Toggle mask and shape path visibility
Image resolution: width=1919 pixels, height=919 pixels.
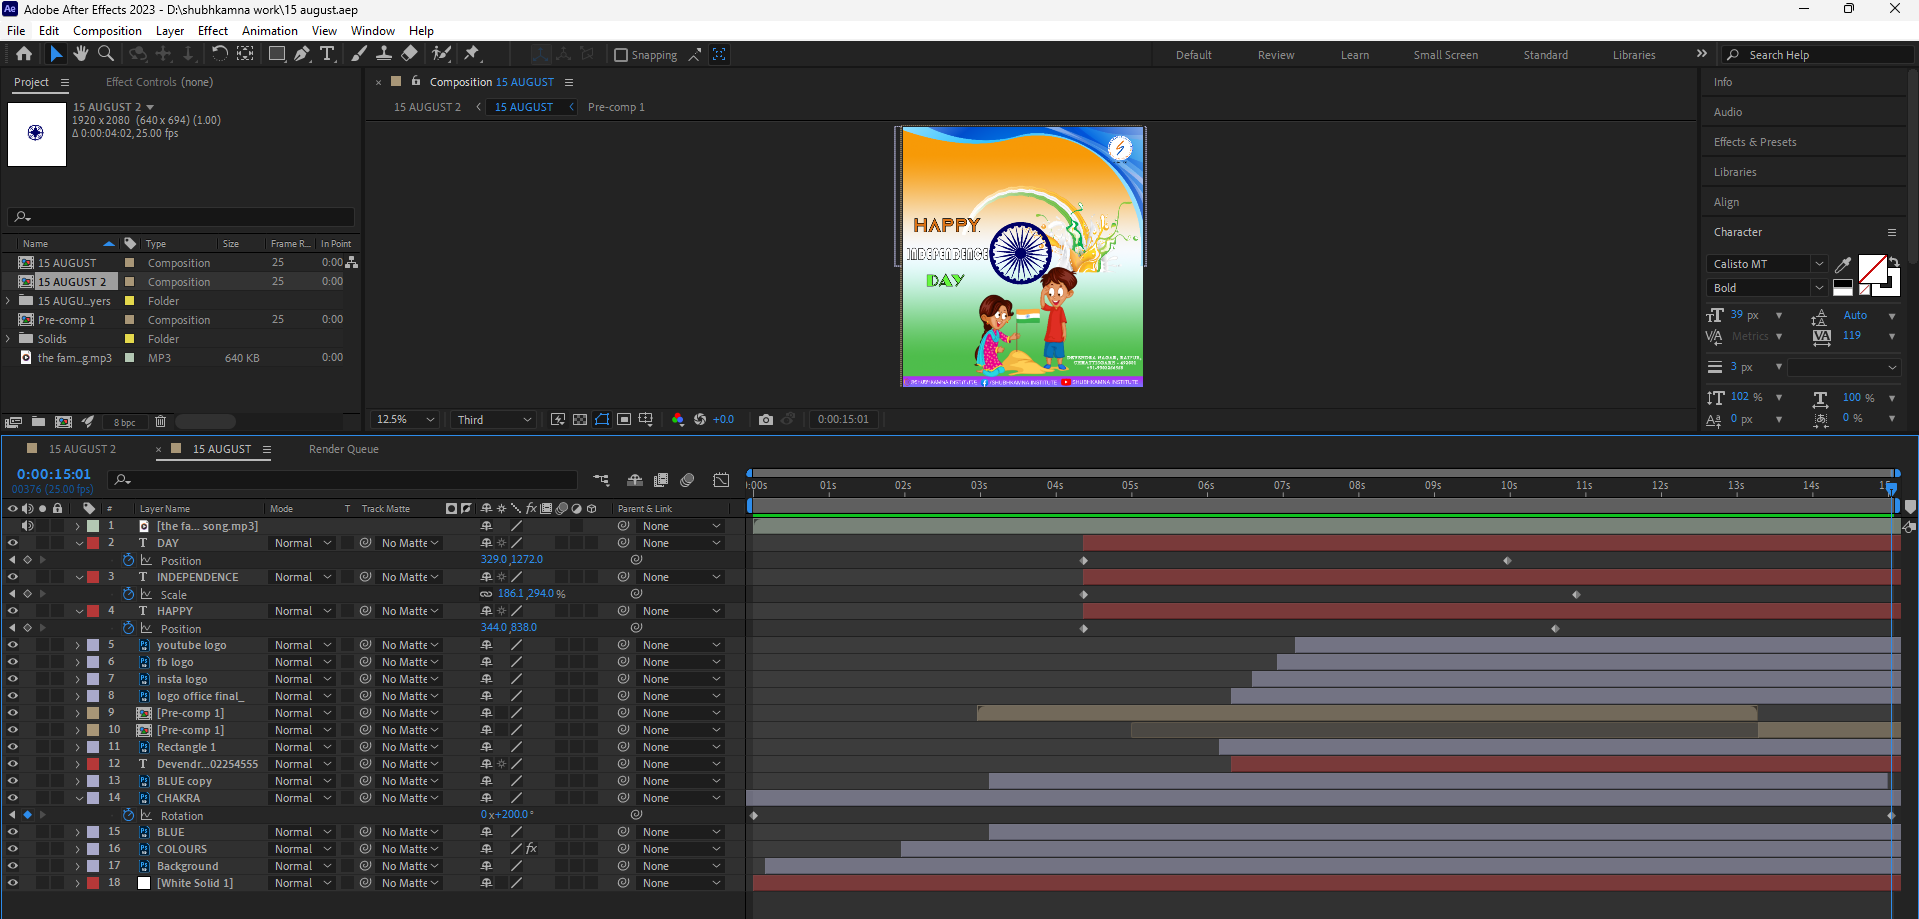click(602, 419)
